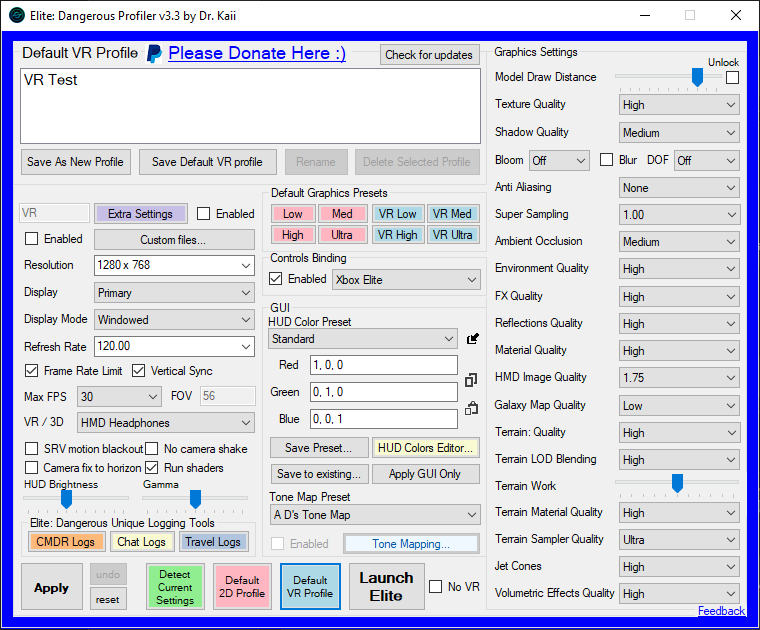This screenshot has height=630, width=760.
Task: Click the Model Draw Distance slider handle
Action: point(697,77)
